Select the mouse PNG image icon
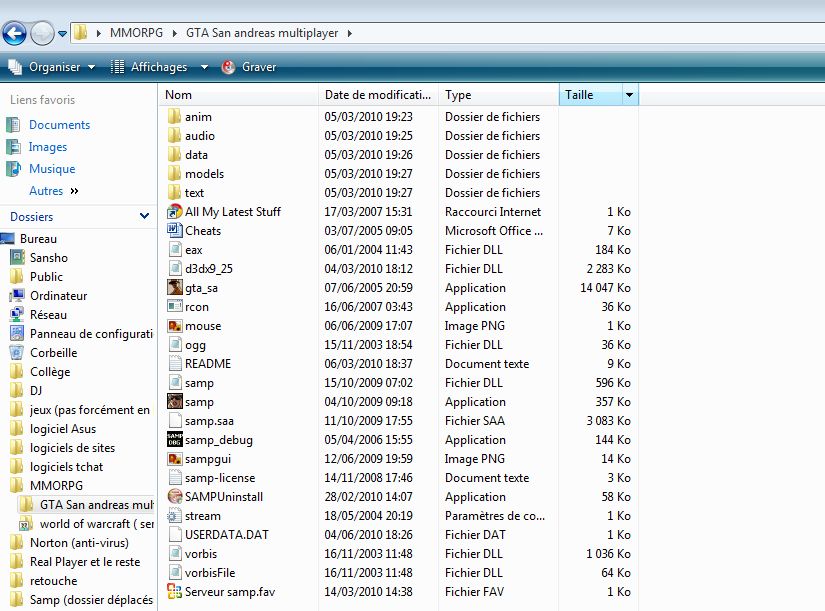Screen dimensions: 825x611 (x=175, y=326)
